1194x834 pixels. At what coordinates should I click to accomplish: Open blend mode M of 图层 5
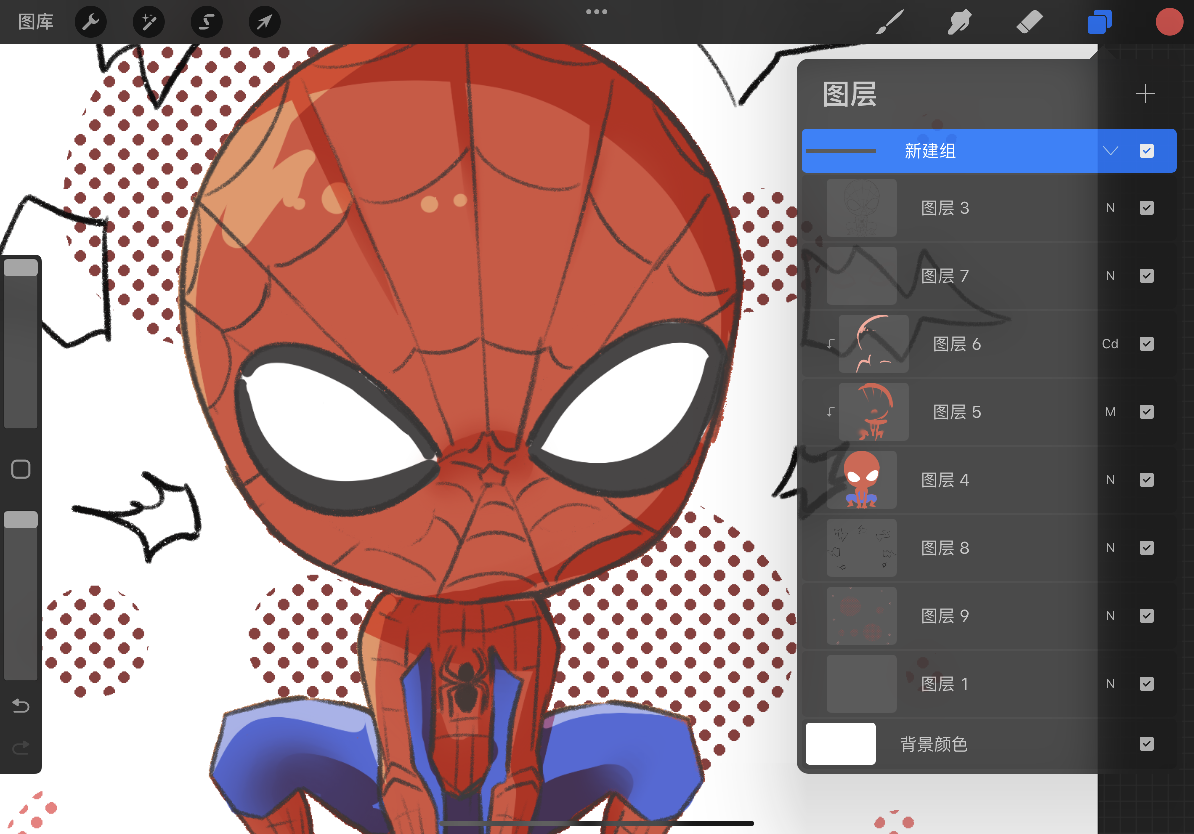tap(1110, 412)
